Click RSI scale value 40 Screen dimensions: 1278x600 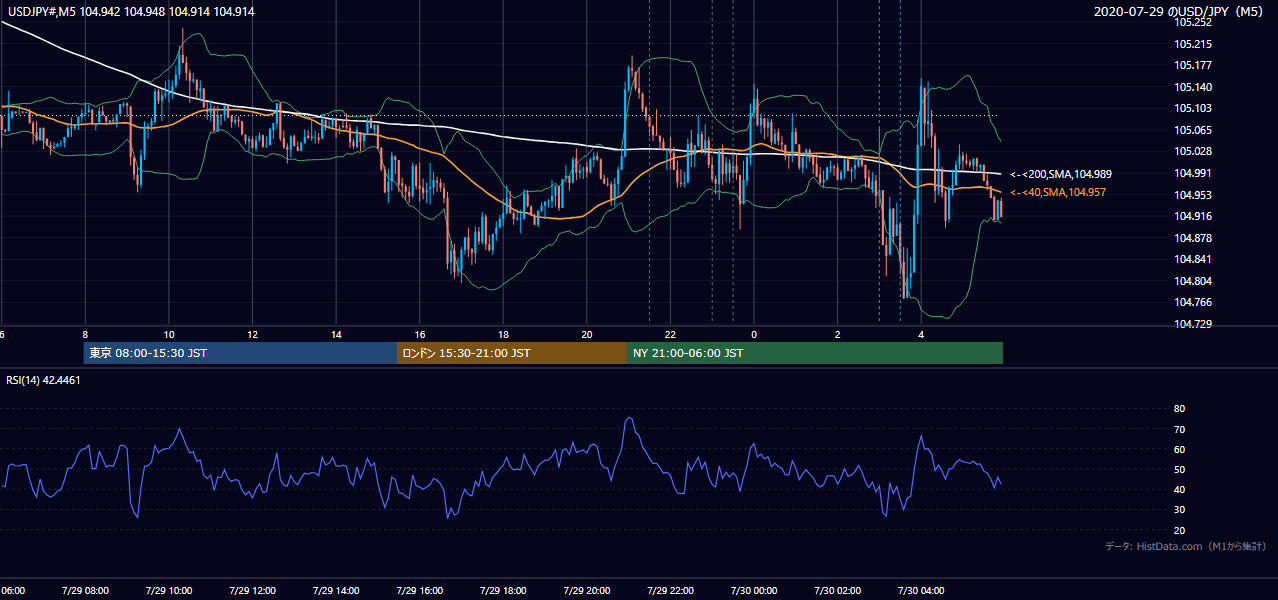(1179, 489)
